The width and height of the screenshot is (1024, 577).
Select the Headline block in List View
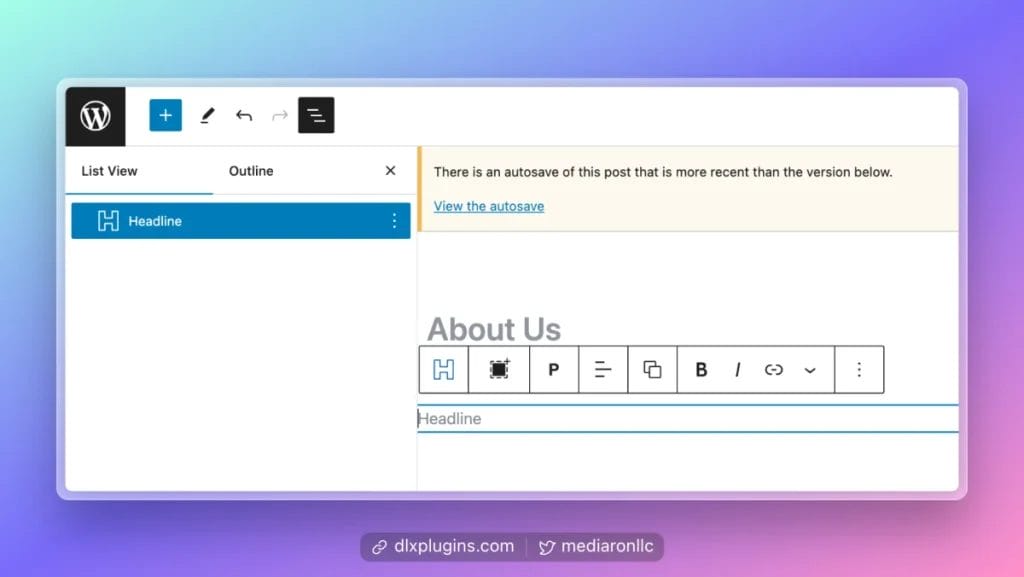click(155, 221)
